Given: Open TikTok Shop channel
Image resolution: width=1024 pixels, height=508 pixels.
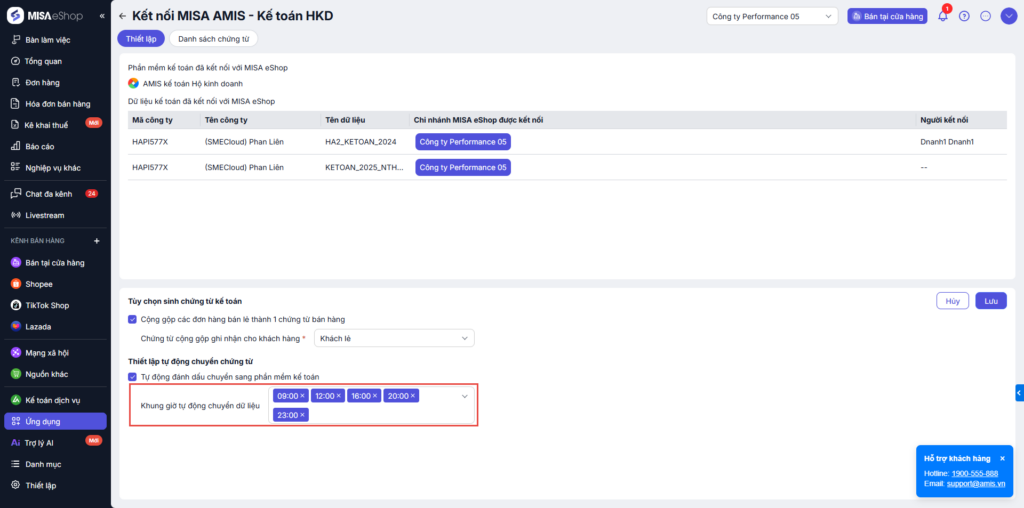Looking at the screenshot, I should click(46, 305).
